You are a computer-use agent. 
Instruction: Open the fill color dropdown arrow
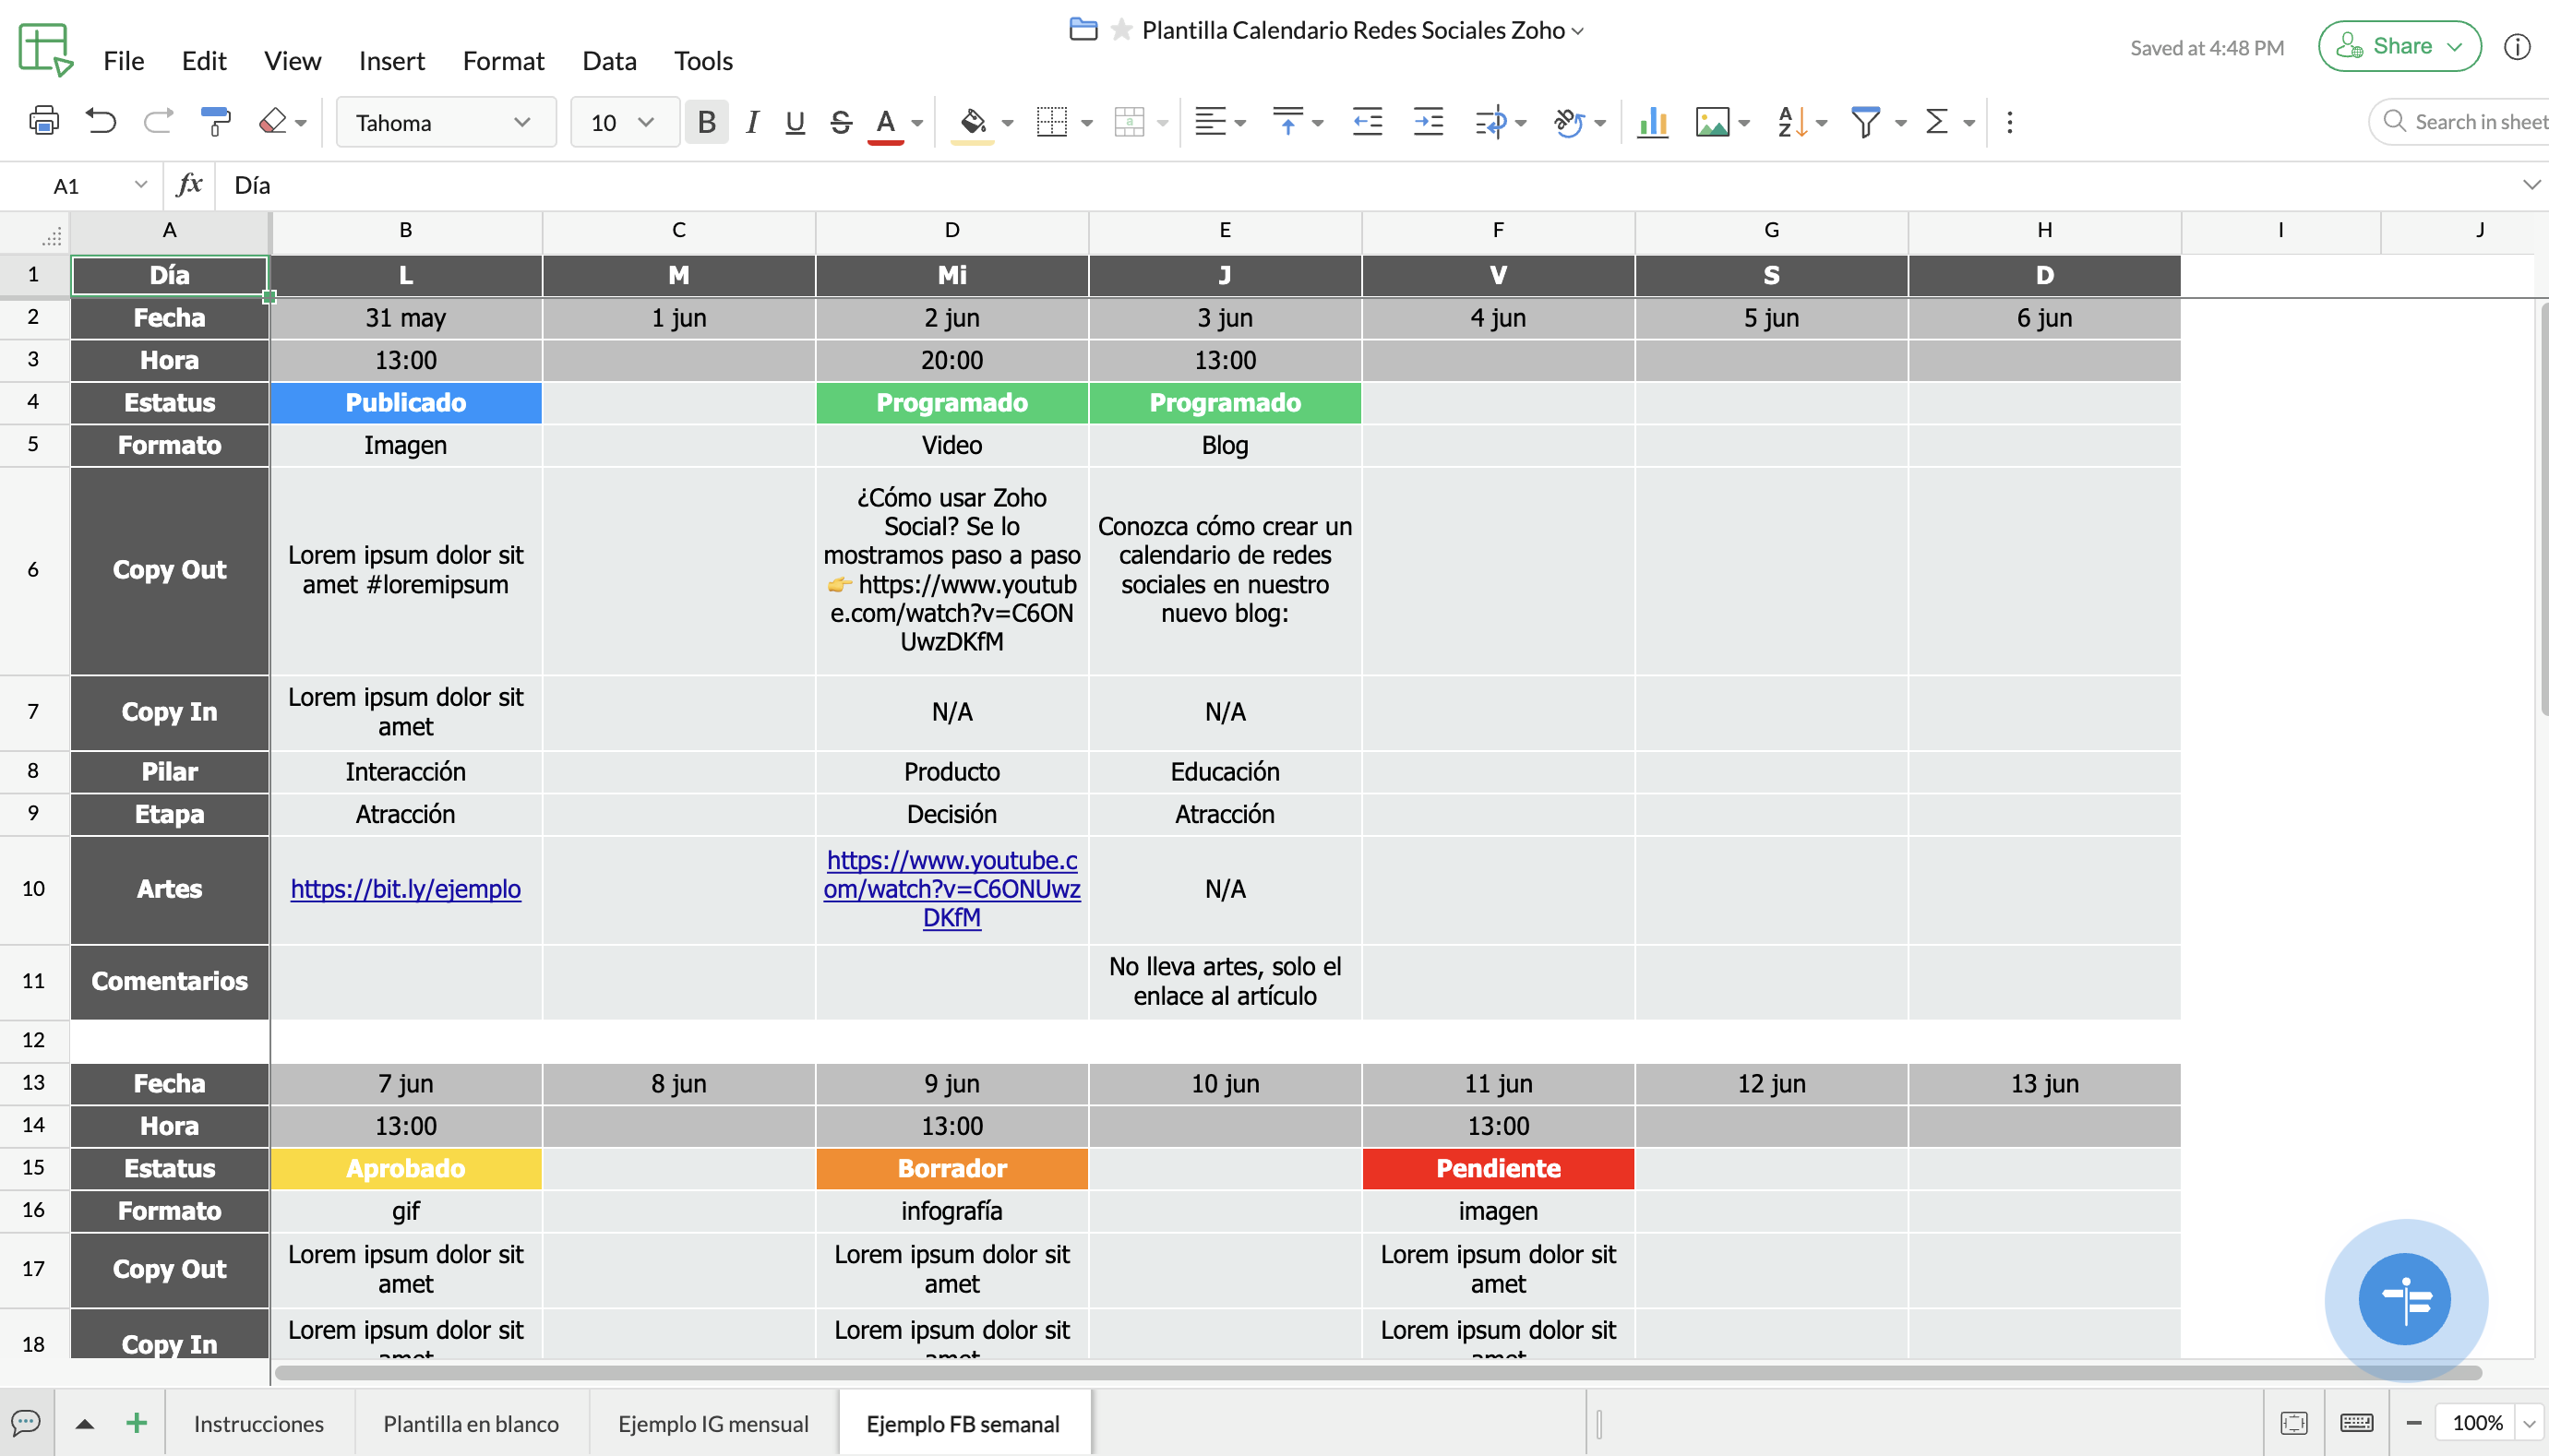point(1007,123)
